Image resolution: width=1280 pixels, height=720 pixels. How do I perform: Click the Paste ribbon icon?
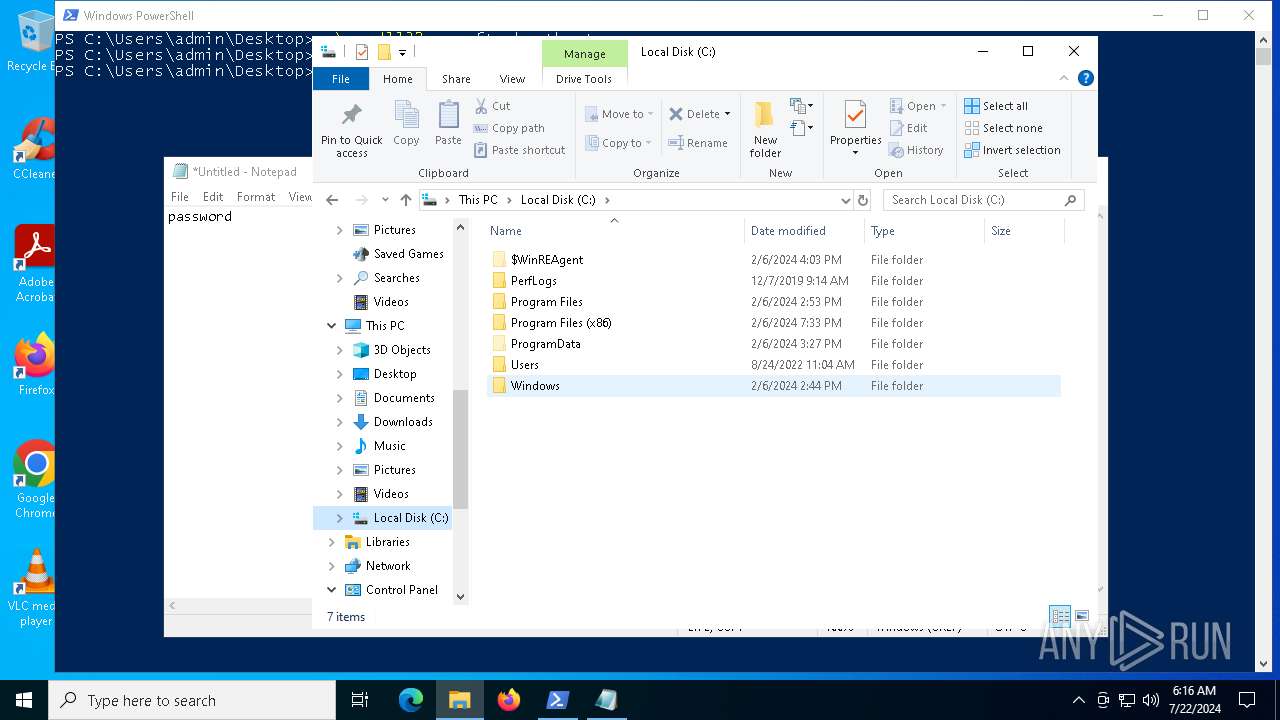tap(448, 123)
